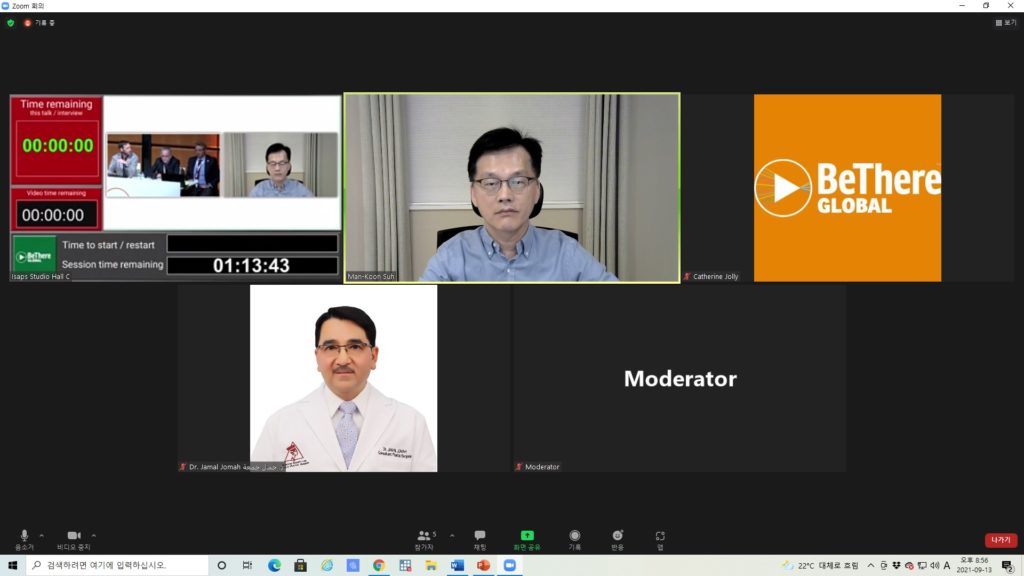Click the Record icon in the toolbar
The width and height of the screenshot is (1024, 576).
click(x=574, y=536)
